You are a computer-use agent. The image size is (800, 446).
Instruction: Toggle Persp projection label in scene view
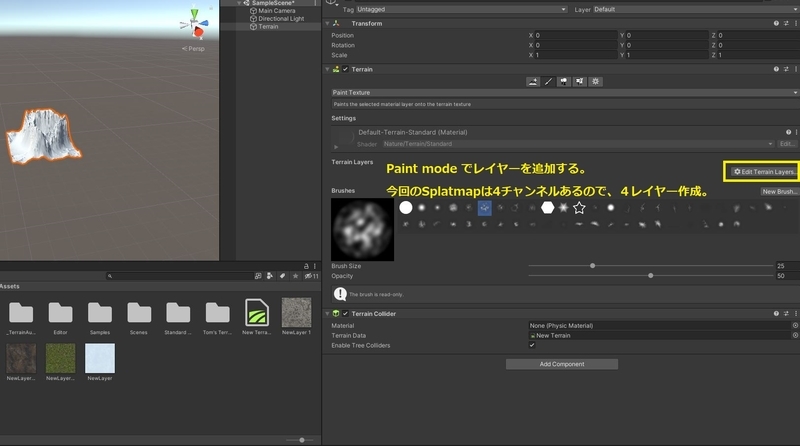(x=193, y=48)
